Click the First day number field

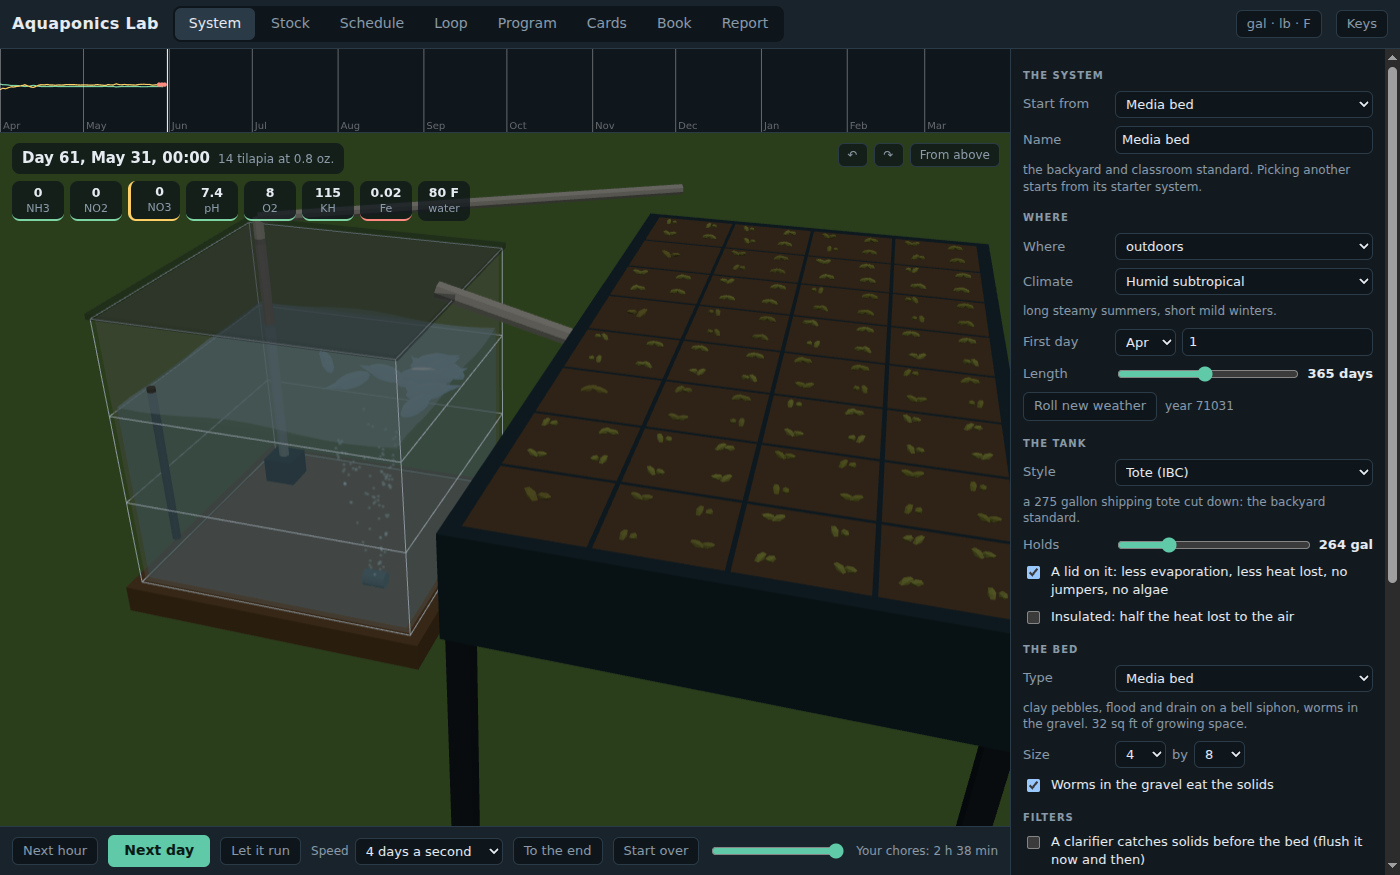point(1277,342)
